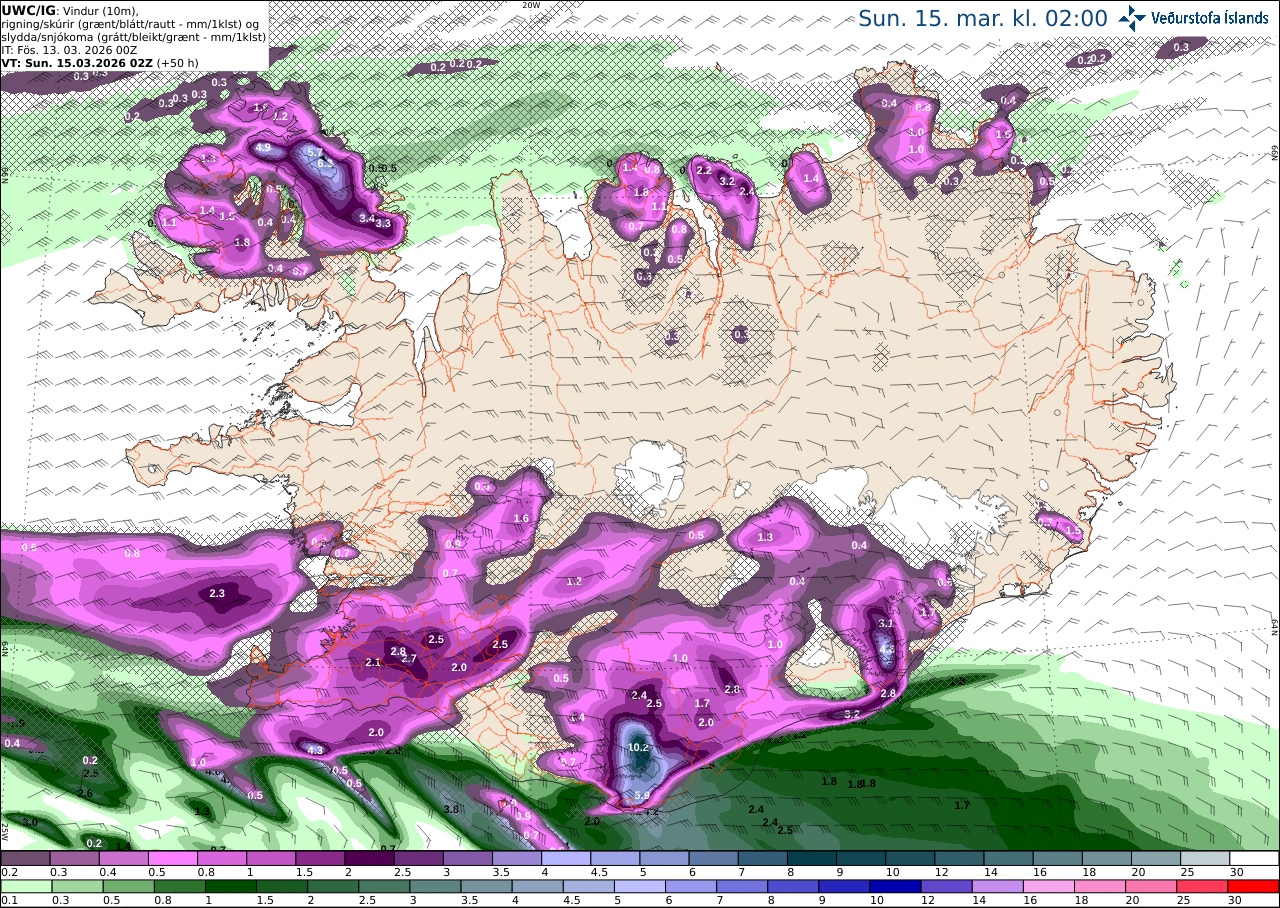Image resolution: width=1280 pixels, height=908 pixels.
Task: Click the 2.2 value on the north coast
Action: (x=703, y=170)
